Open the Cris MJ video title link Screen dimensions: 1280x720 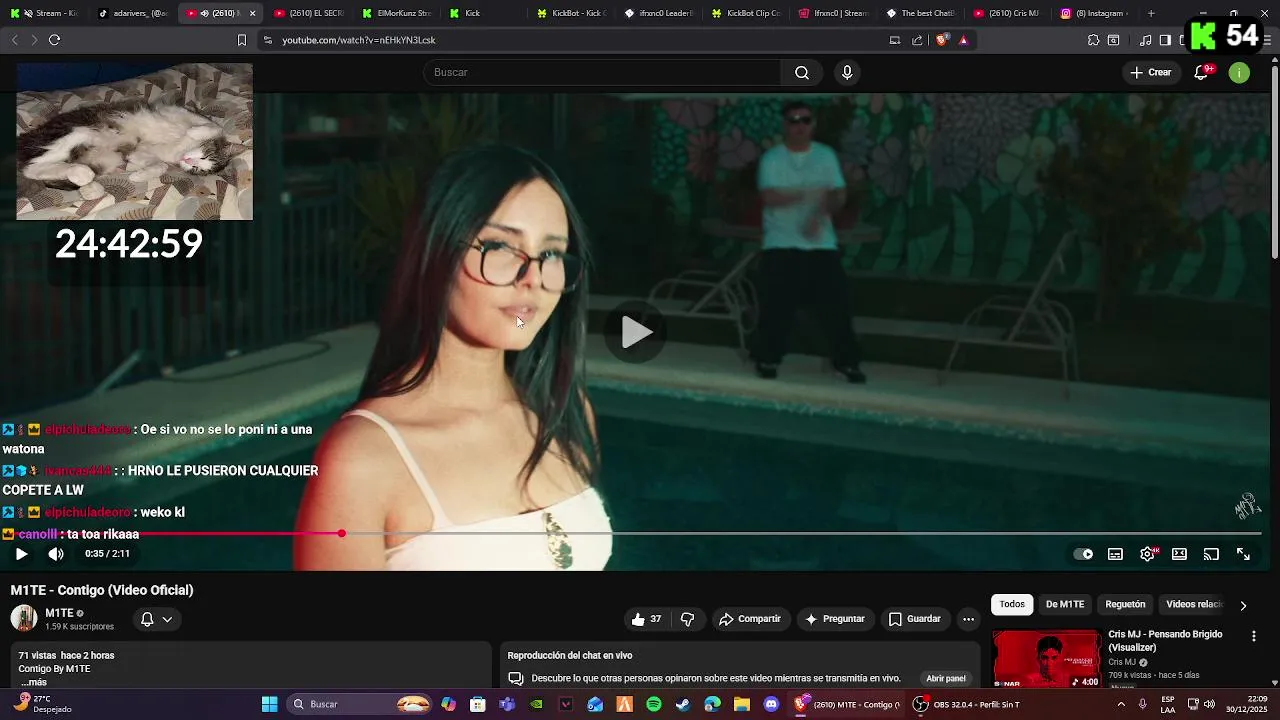(1165, 641)
